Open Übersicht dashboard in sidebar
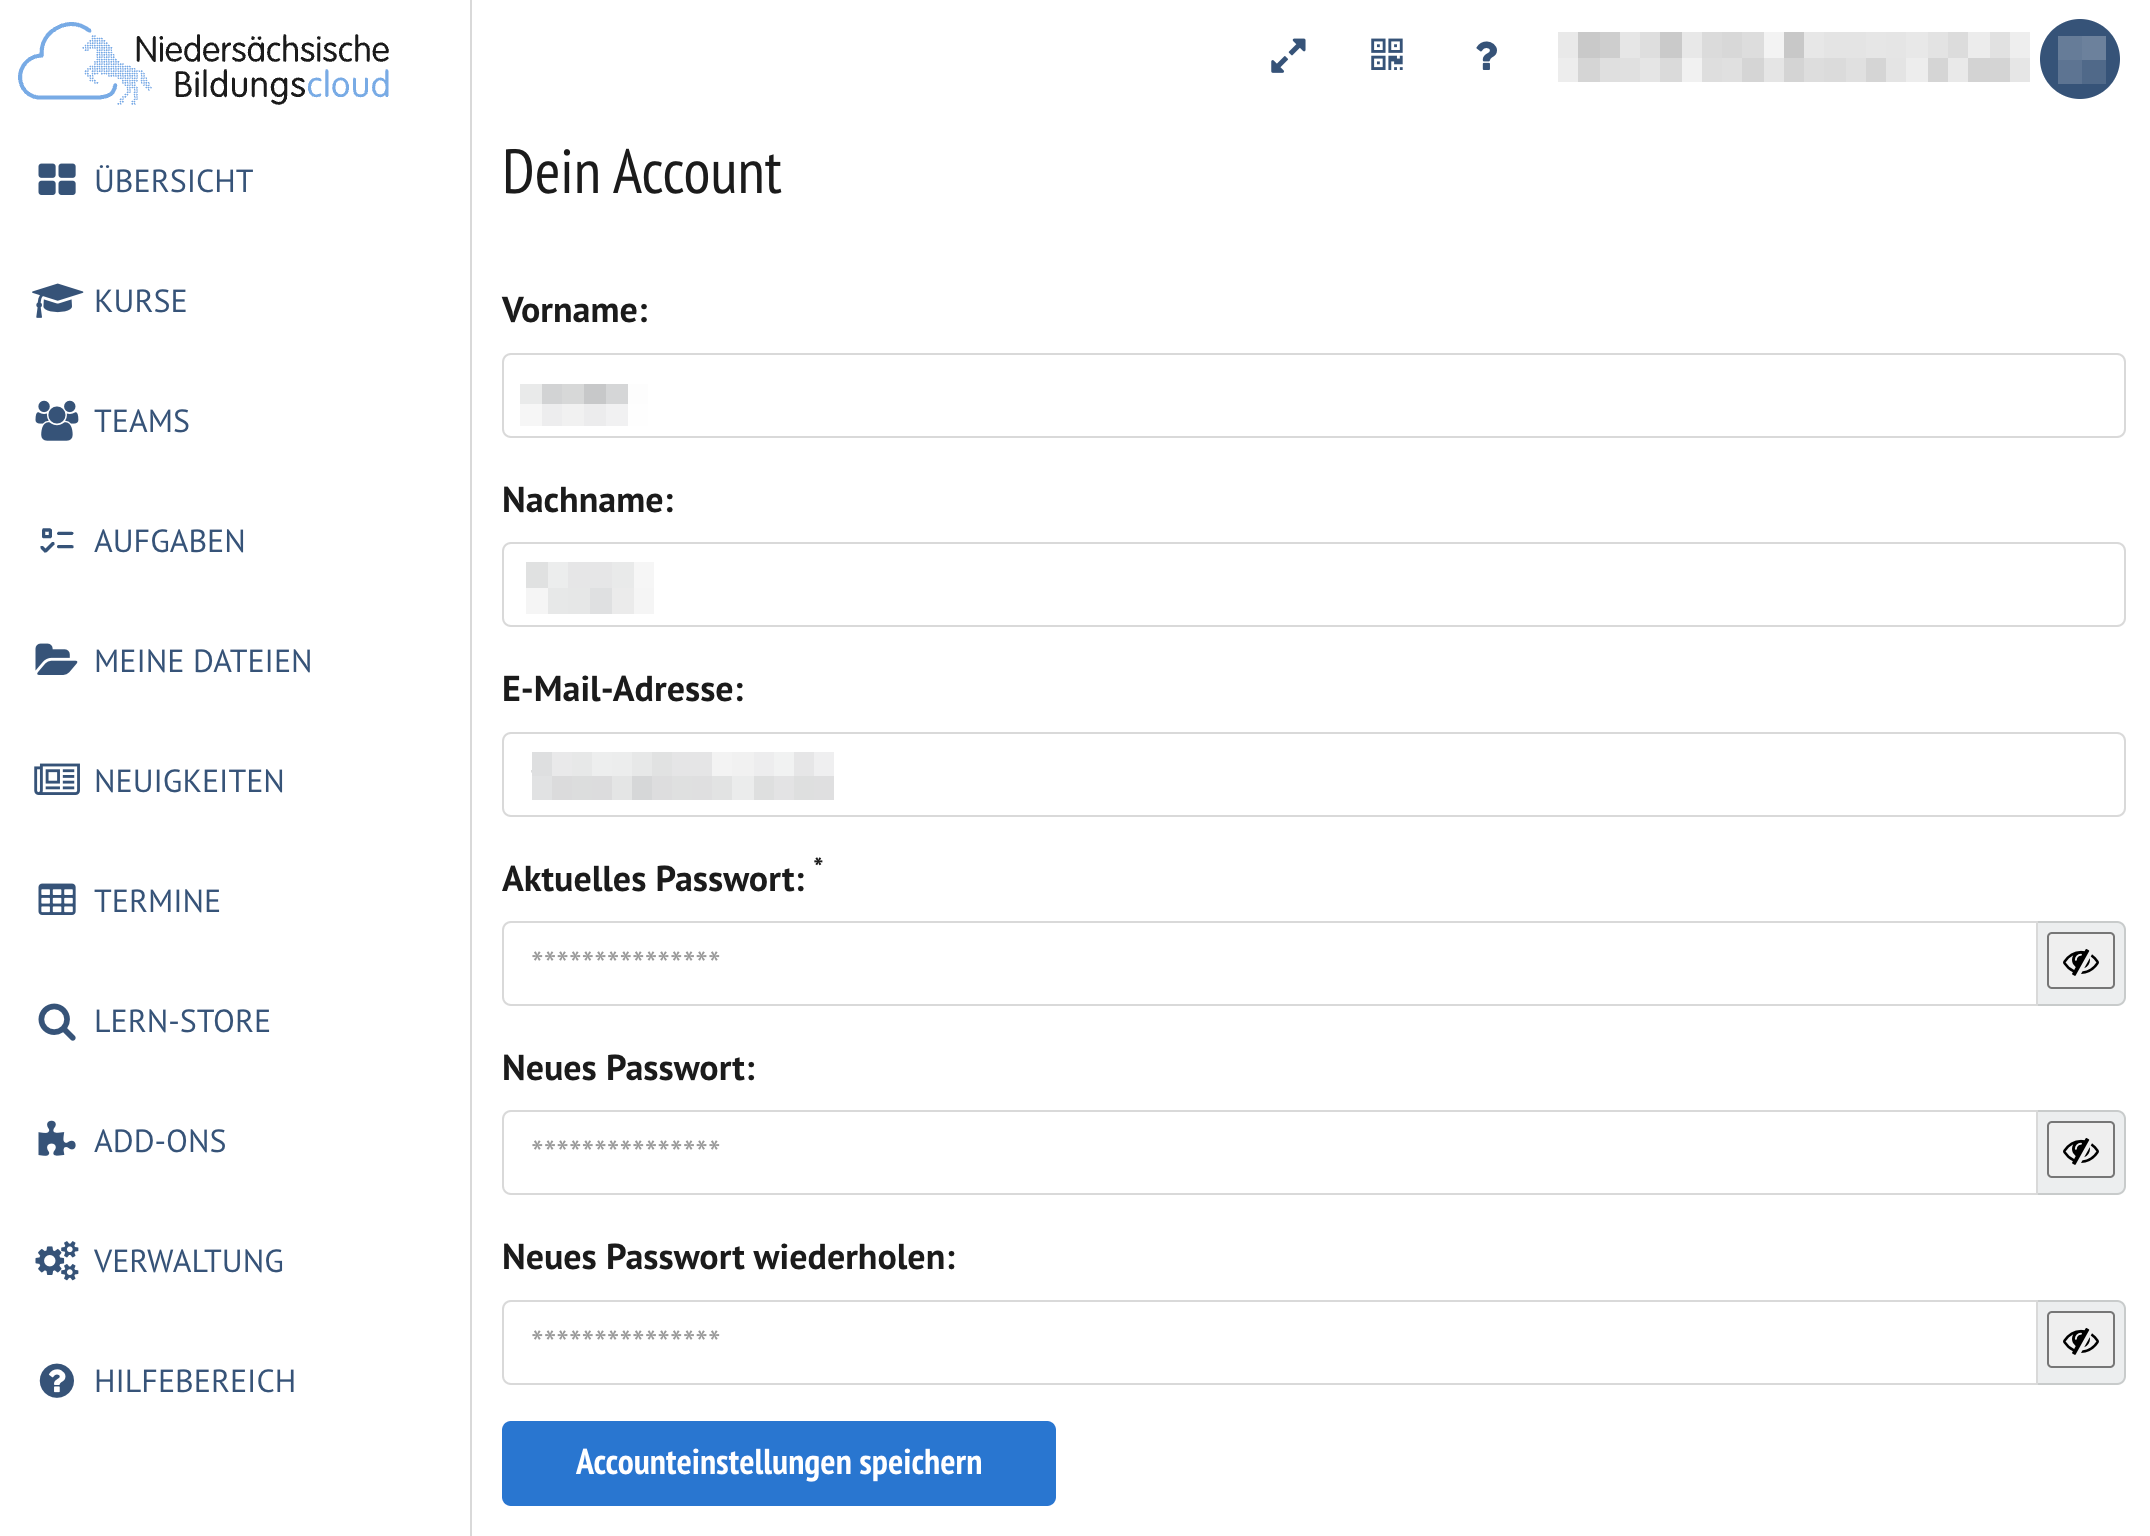 (x=145, y=181)
